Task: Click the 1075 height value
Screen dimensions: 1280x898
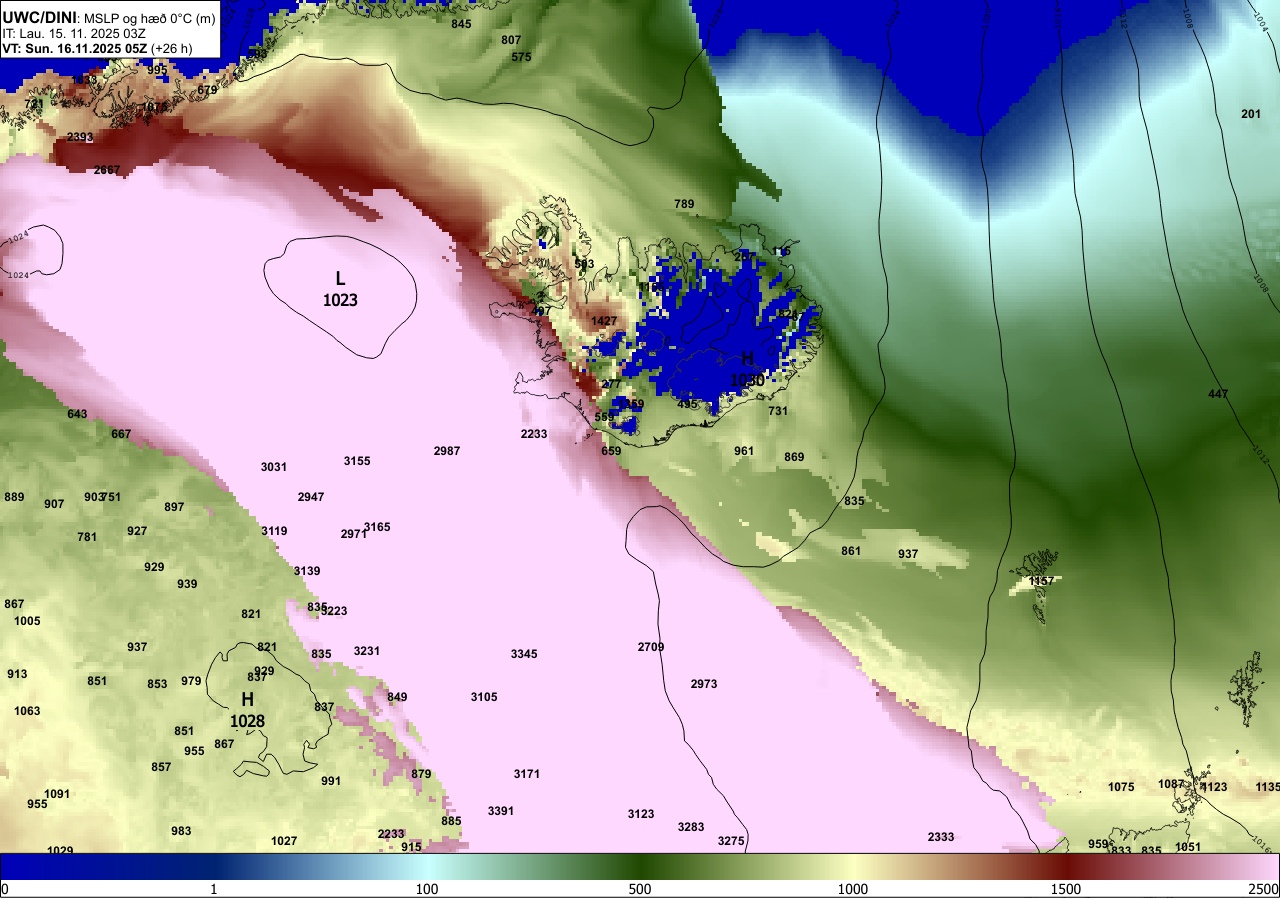Action: click(x=1121, y=787)
